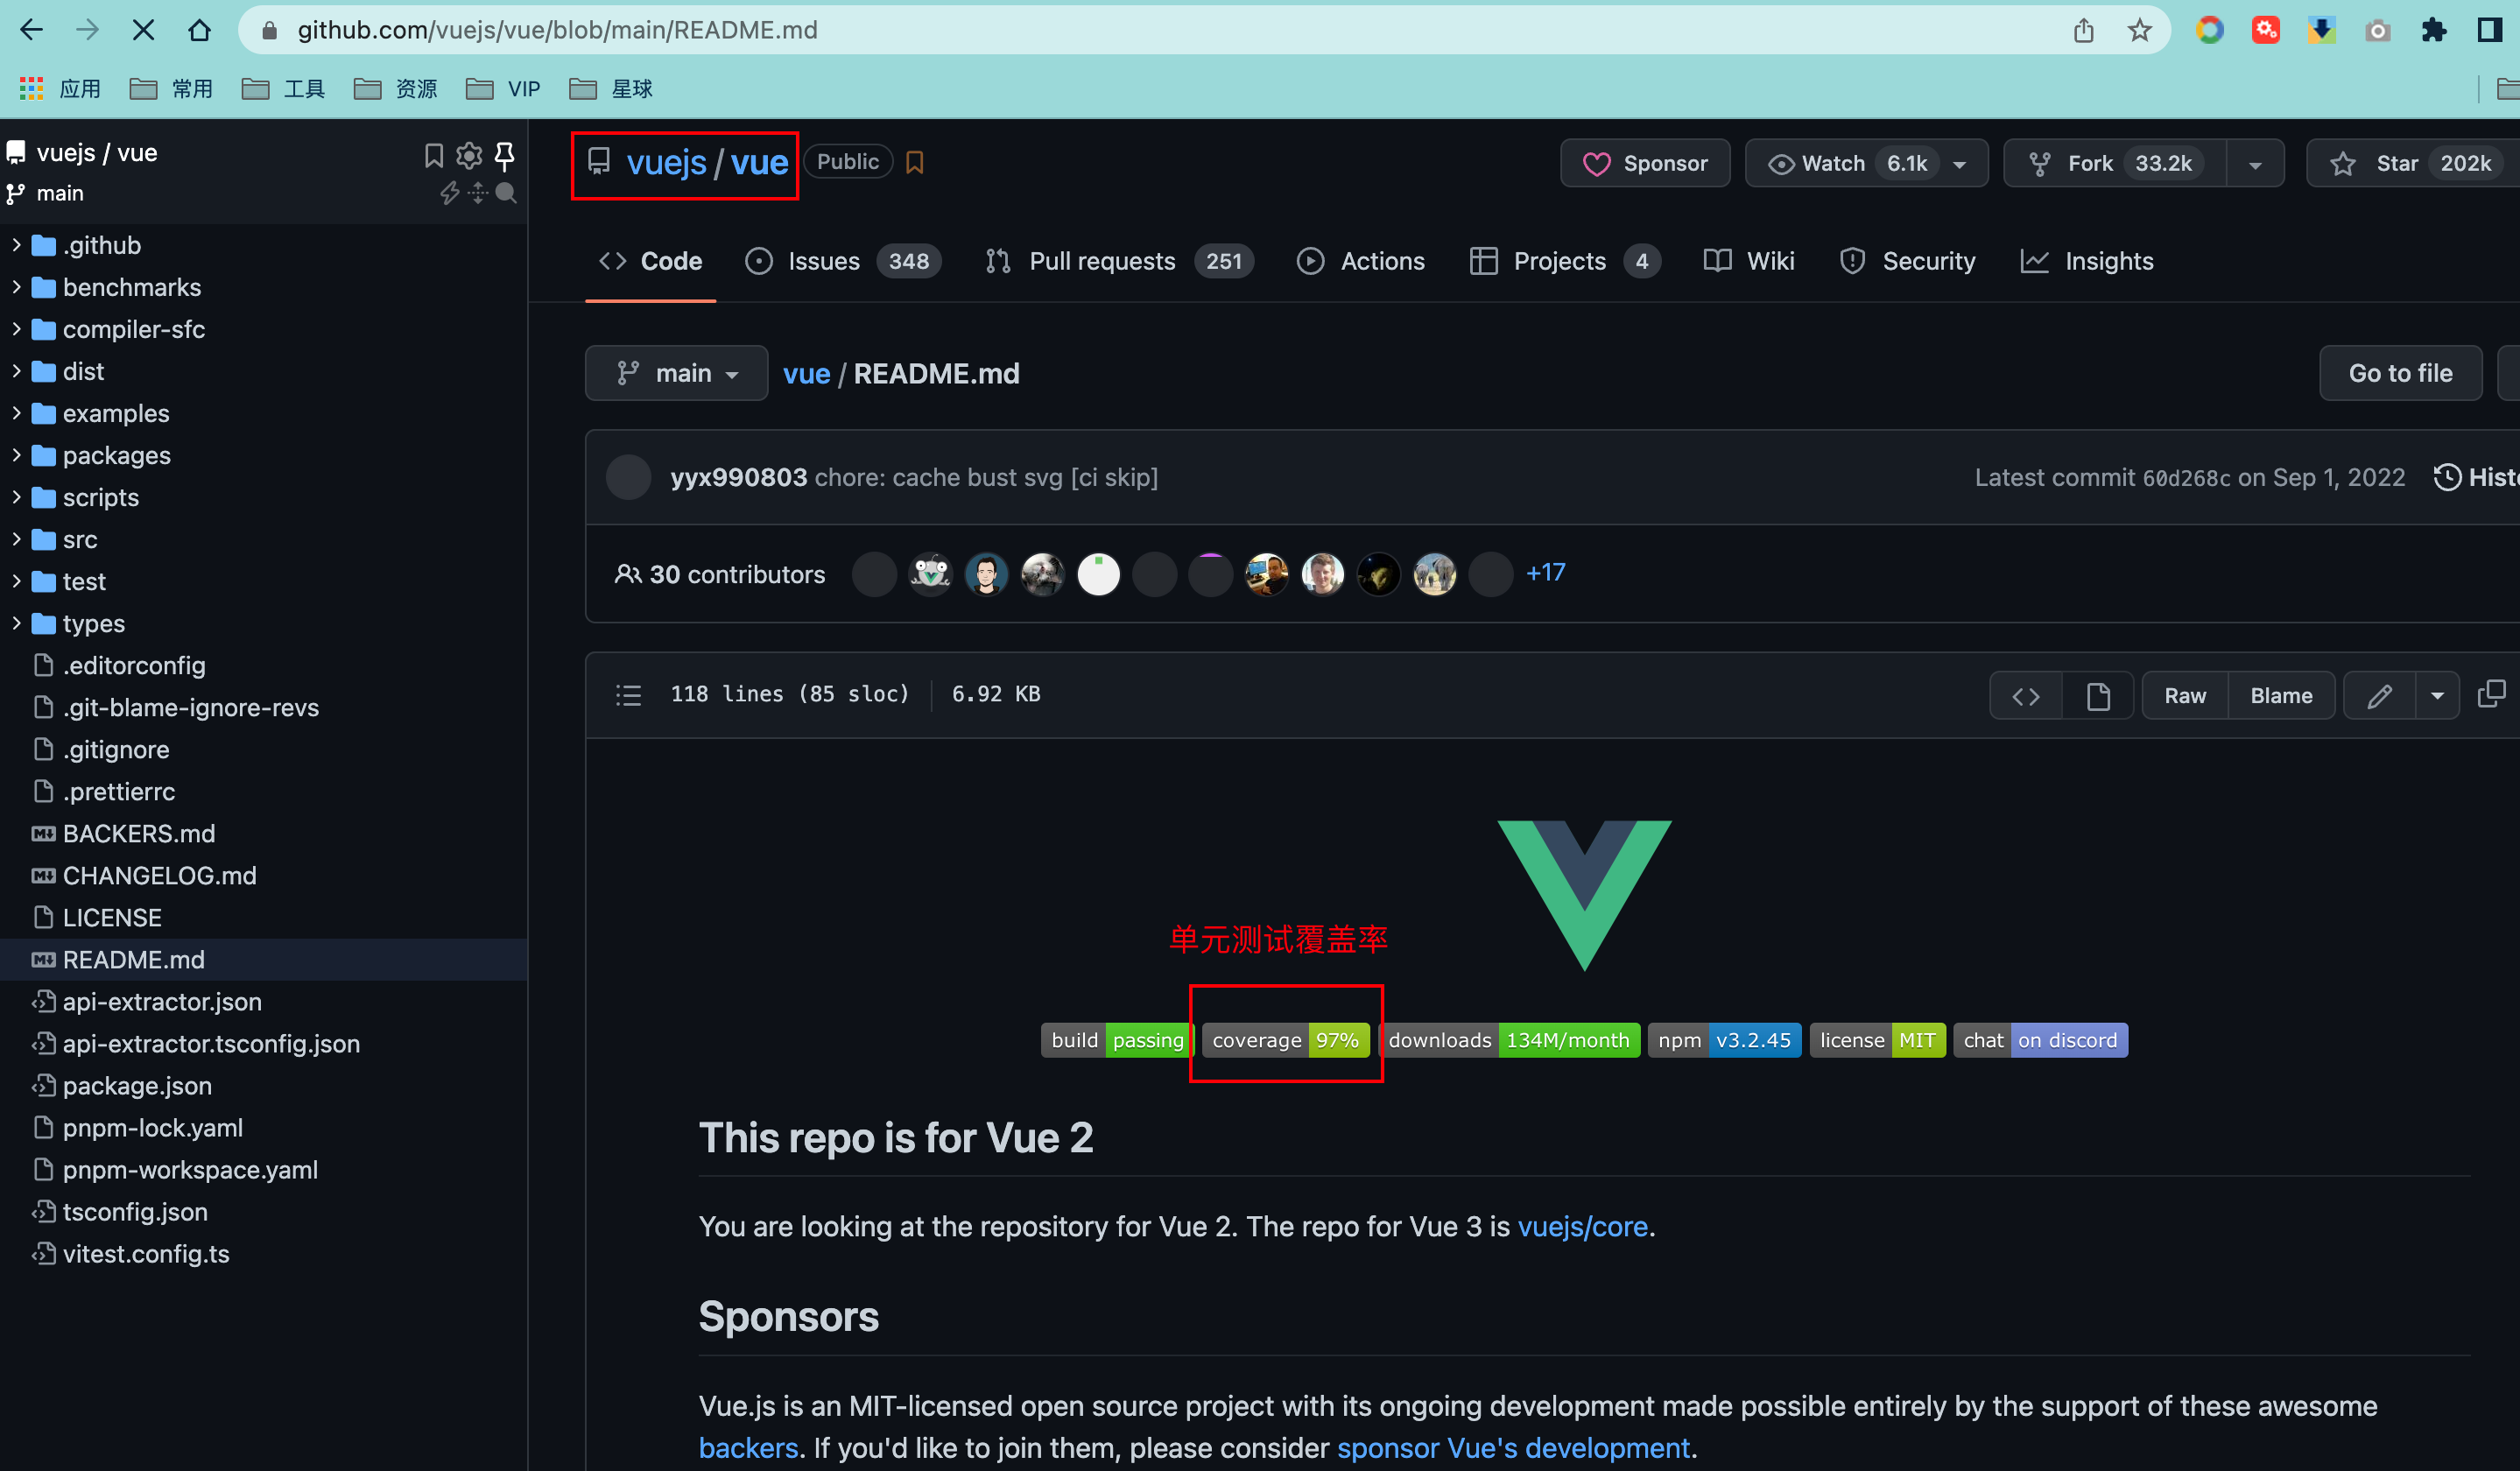The width and height of the screenshot is (2520, 1471).
Task: Open the Projects tab
Action: pyautogui.click(x=1564, y=261)
